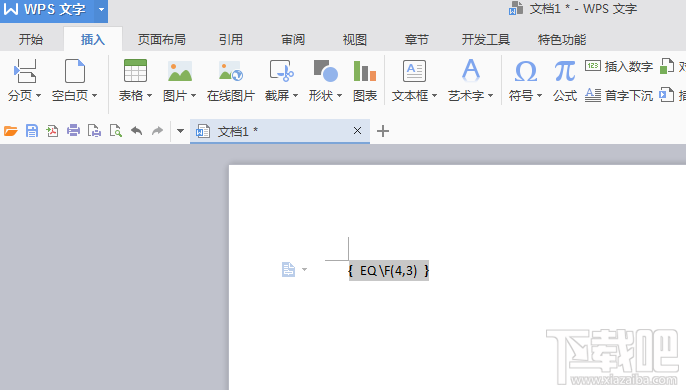Click the 首字下沉 drop cap button

pos(619,95)
